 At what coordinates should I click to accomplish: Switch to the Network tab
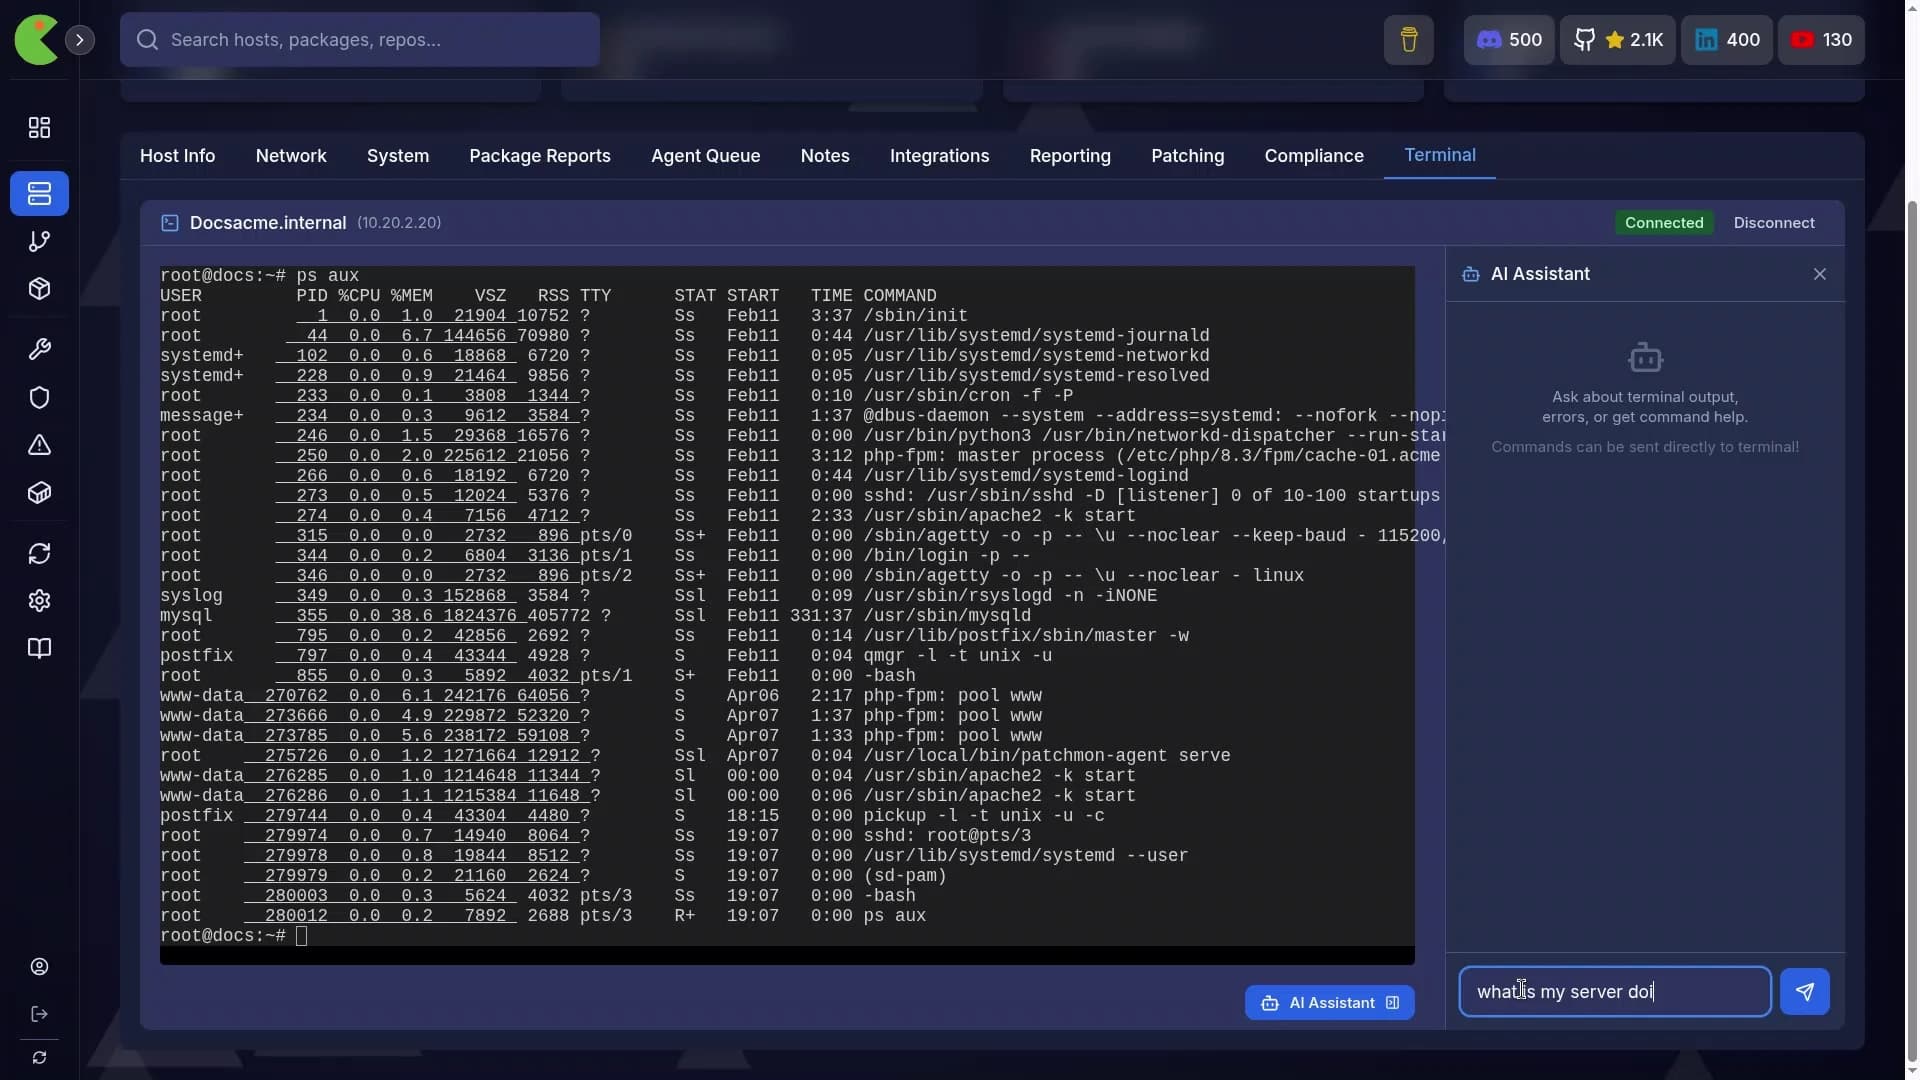click(x=291, y=156)
